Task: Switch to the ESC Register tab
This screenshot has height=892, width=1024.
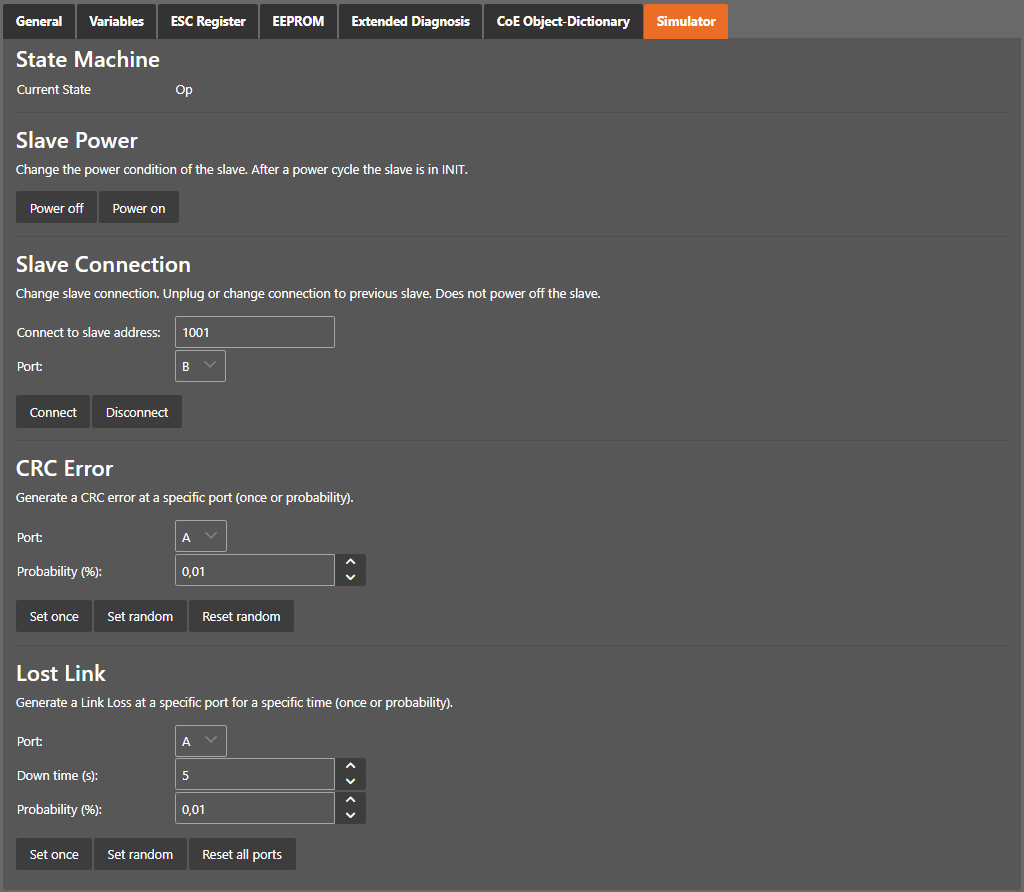Action: click(x=208, y=21)
